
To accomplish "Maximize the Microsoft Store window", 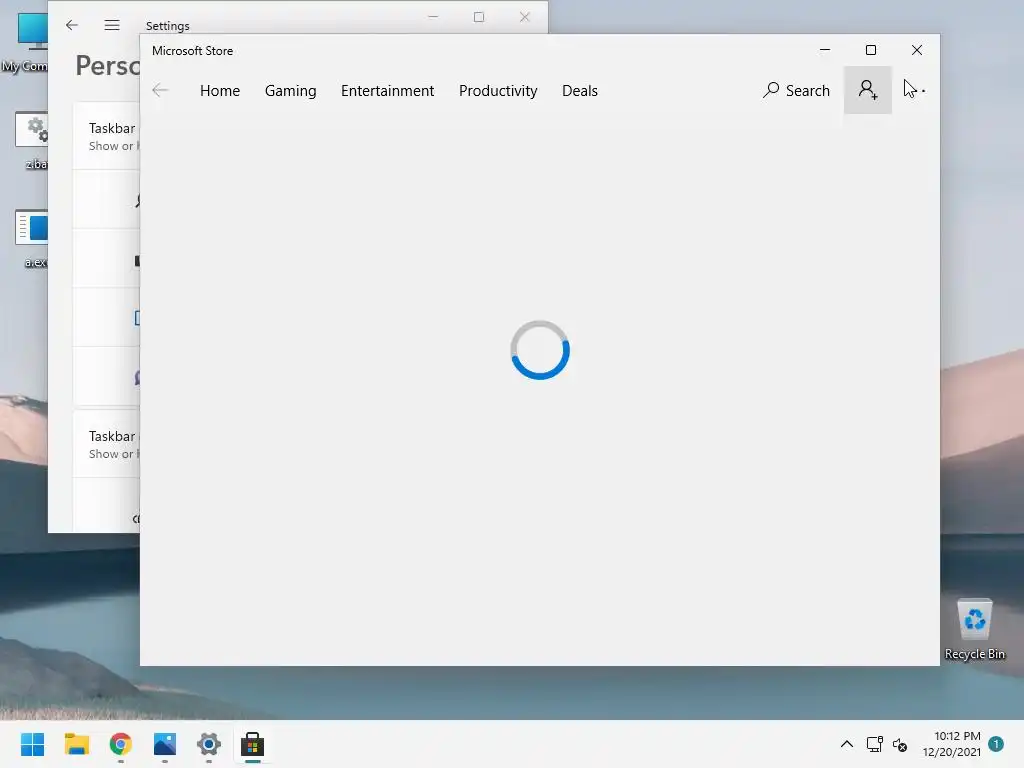I will click(x=871, y=50).
